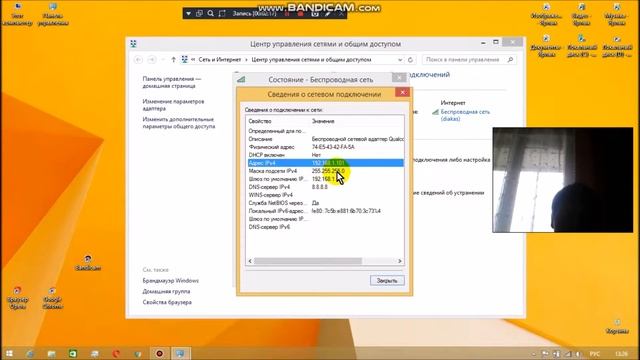Image resolution: width=640 pixels, height=360 pixels.
Task: Click horizontal scrollbar right arrow in details list
Action: click(400, 261)
